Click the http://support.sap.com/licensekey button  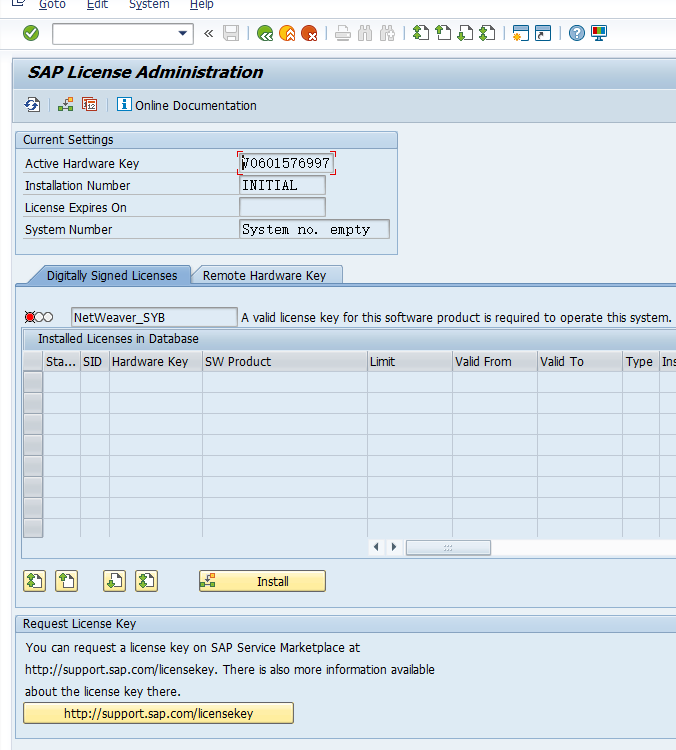click(x=158, y=713)
